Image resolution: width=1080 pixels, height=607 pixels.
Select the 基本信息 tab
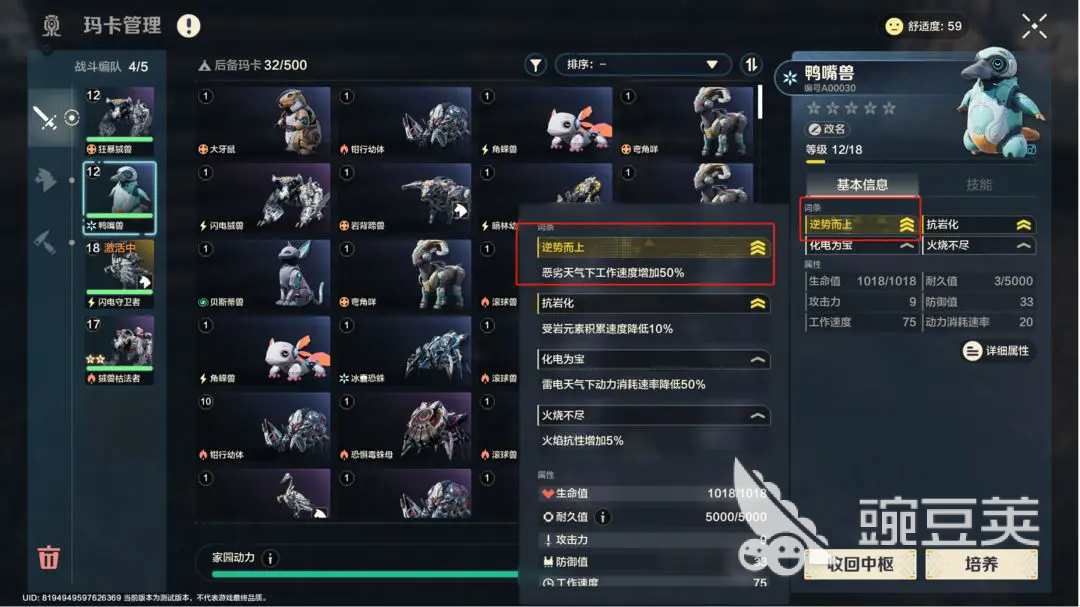(x=862, y=185)
